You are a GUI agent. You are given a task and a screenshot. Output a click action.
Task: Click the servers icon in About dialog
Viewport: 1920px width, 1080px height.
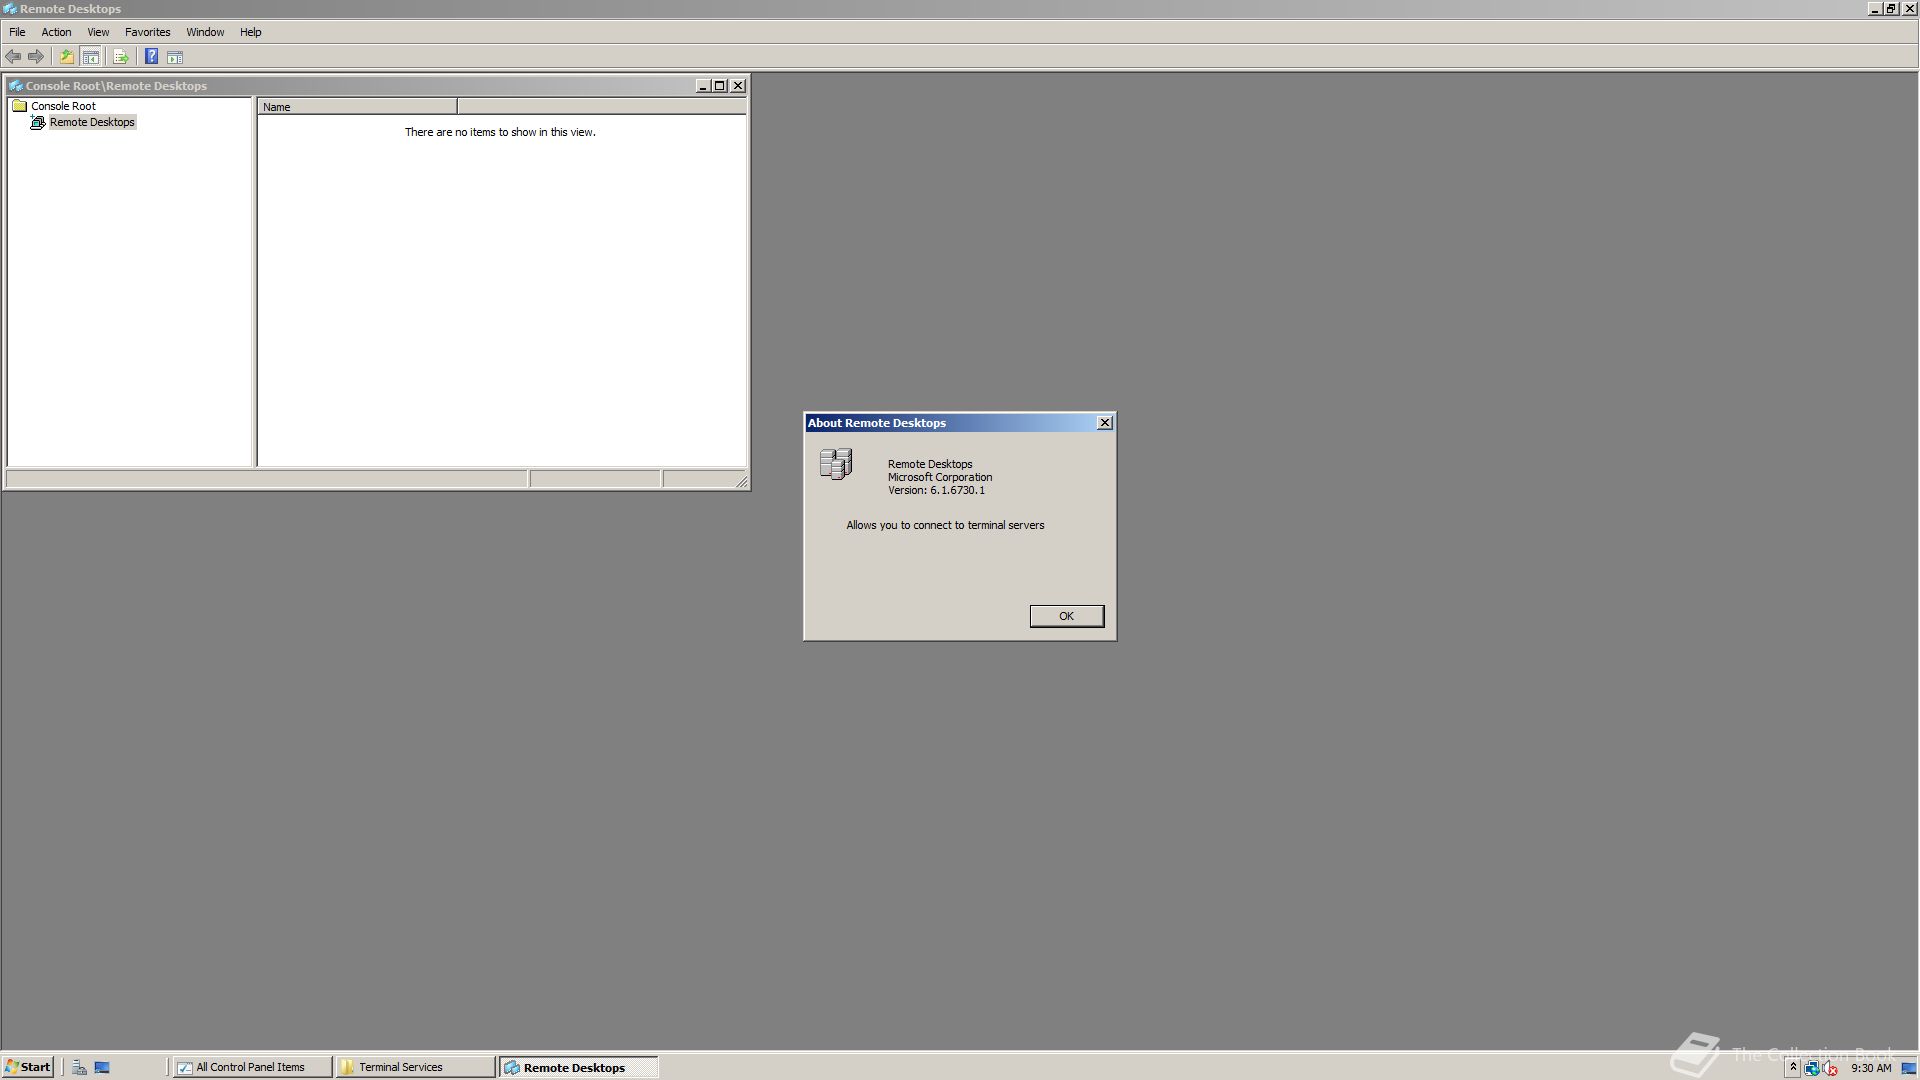click(836, 464)
